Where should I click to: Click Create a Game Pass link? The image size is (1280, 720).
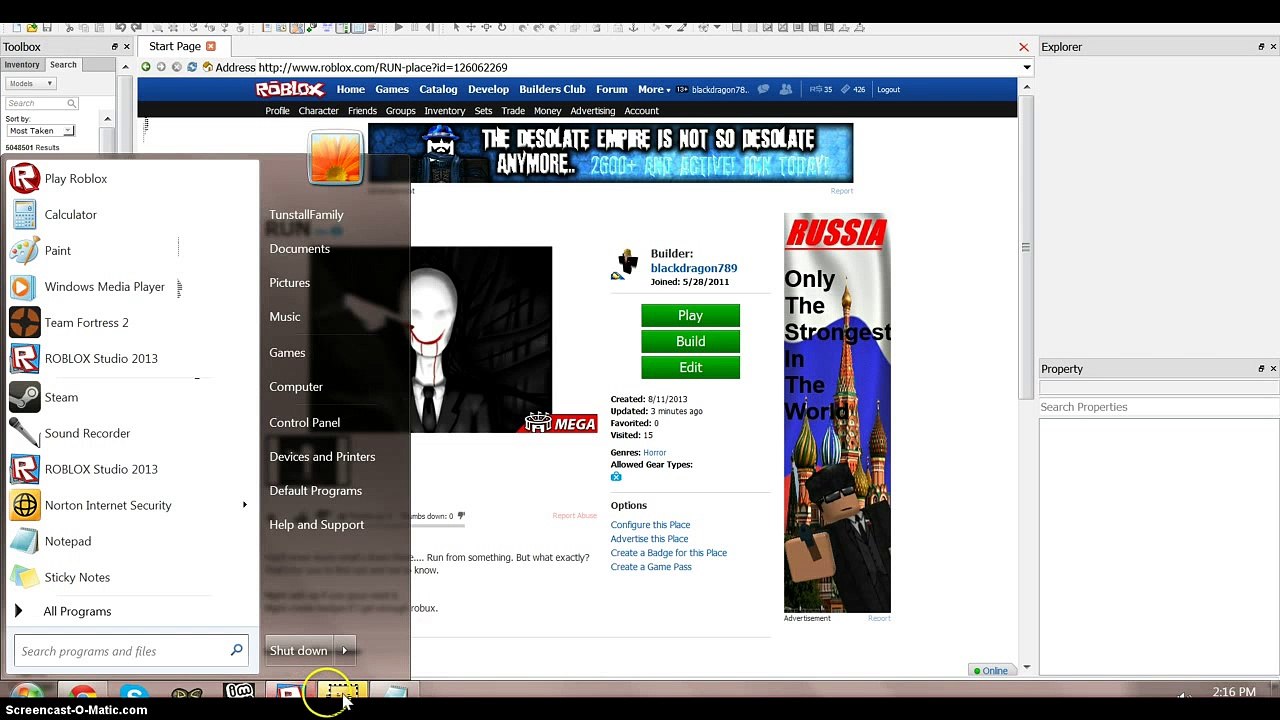651,567
